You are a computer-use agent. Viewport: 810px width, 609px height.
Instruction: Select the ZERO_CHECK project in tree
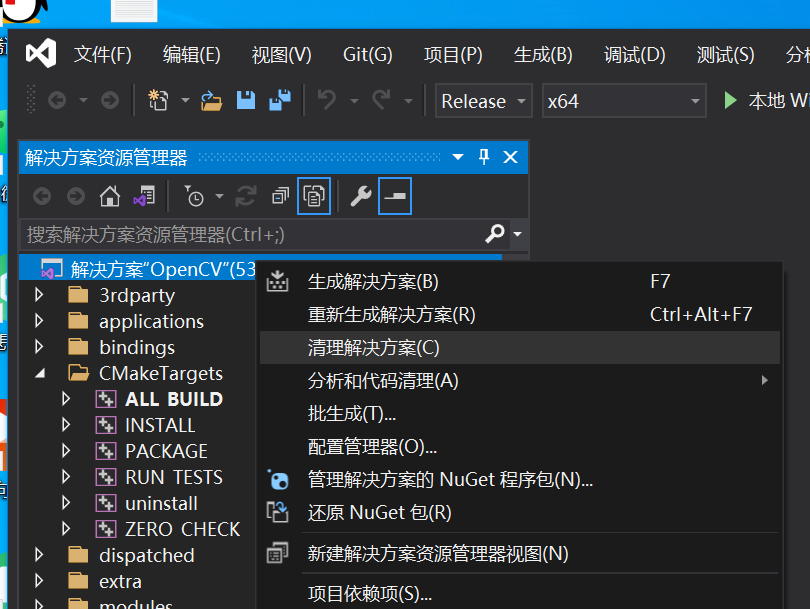[182, 529]
